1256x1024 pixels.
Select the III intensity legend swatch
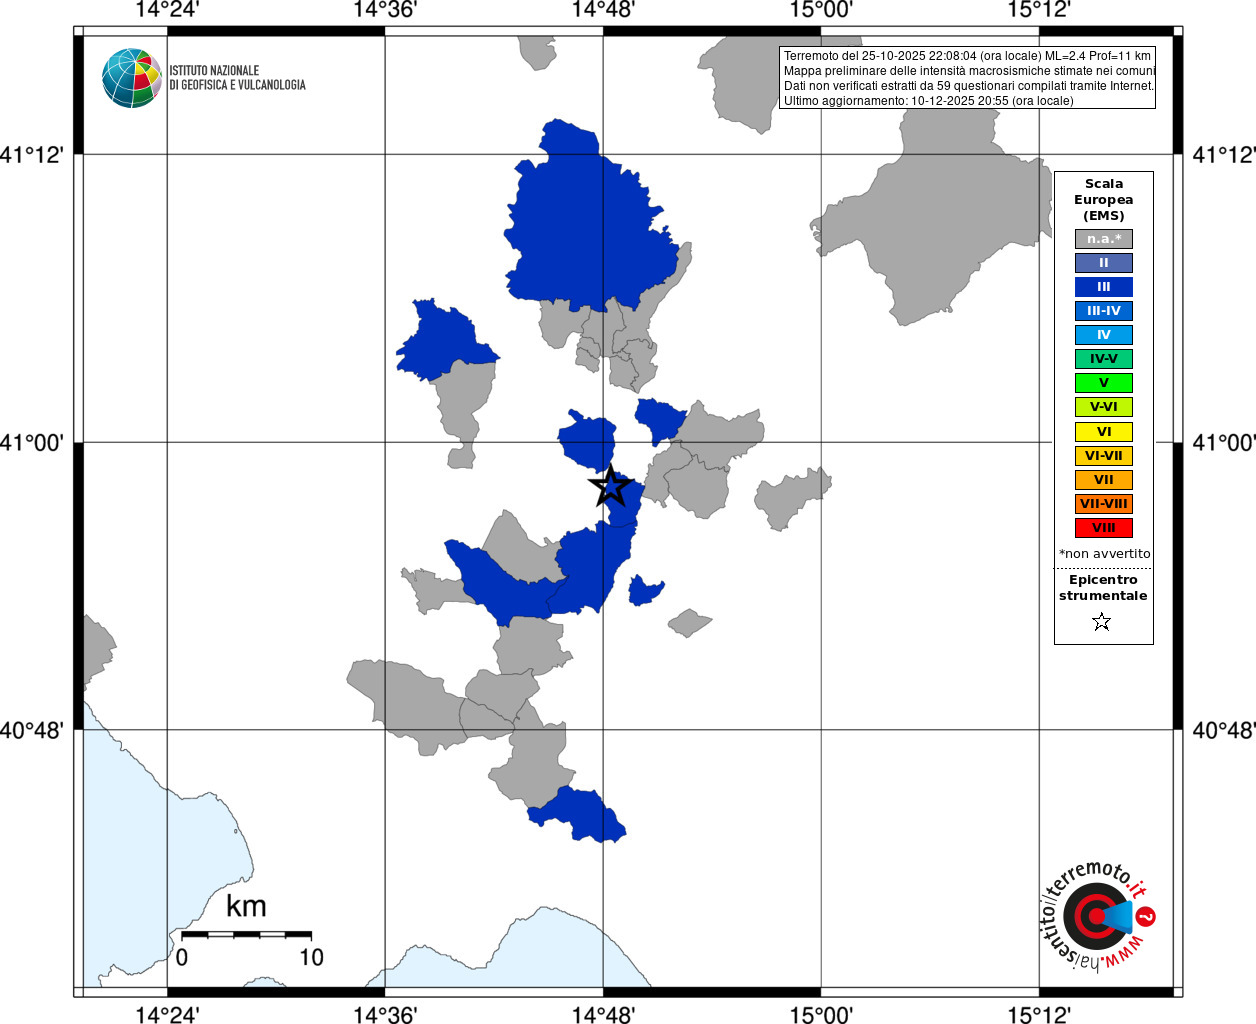(1104, 287)
